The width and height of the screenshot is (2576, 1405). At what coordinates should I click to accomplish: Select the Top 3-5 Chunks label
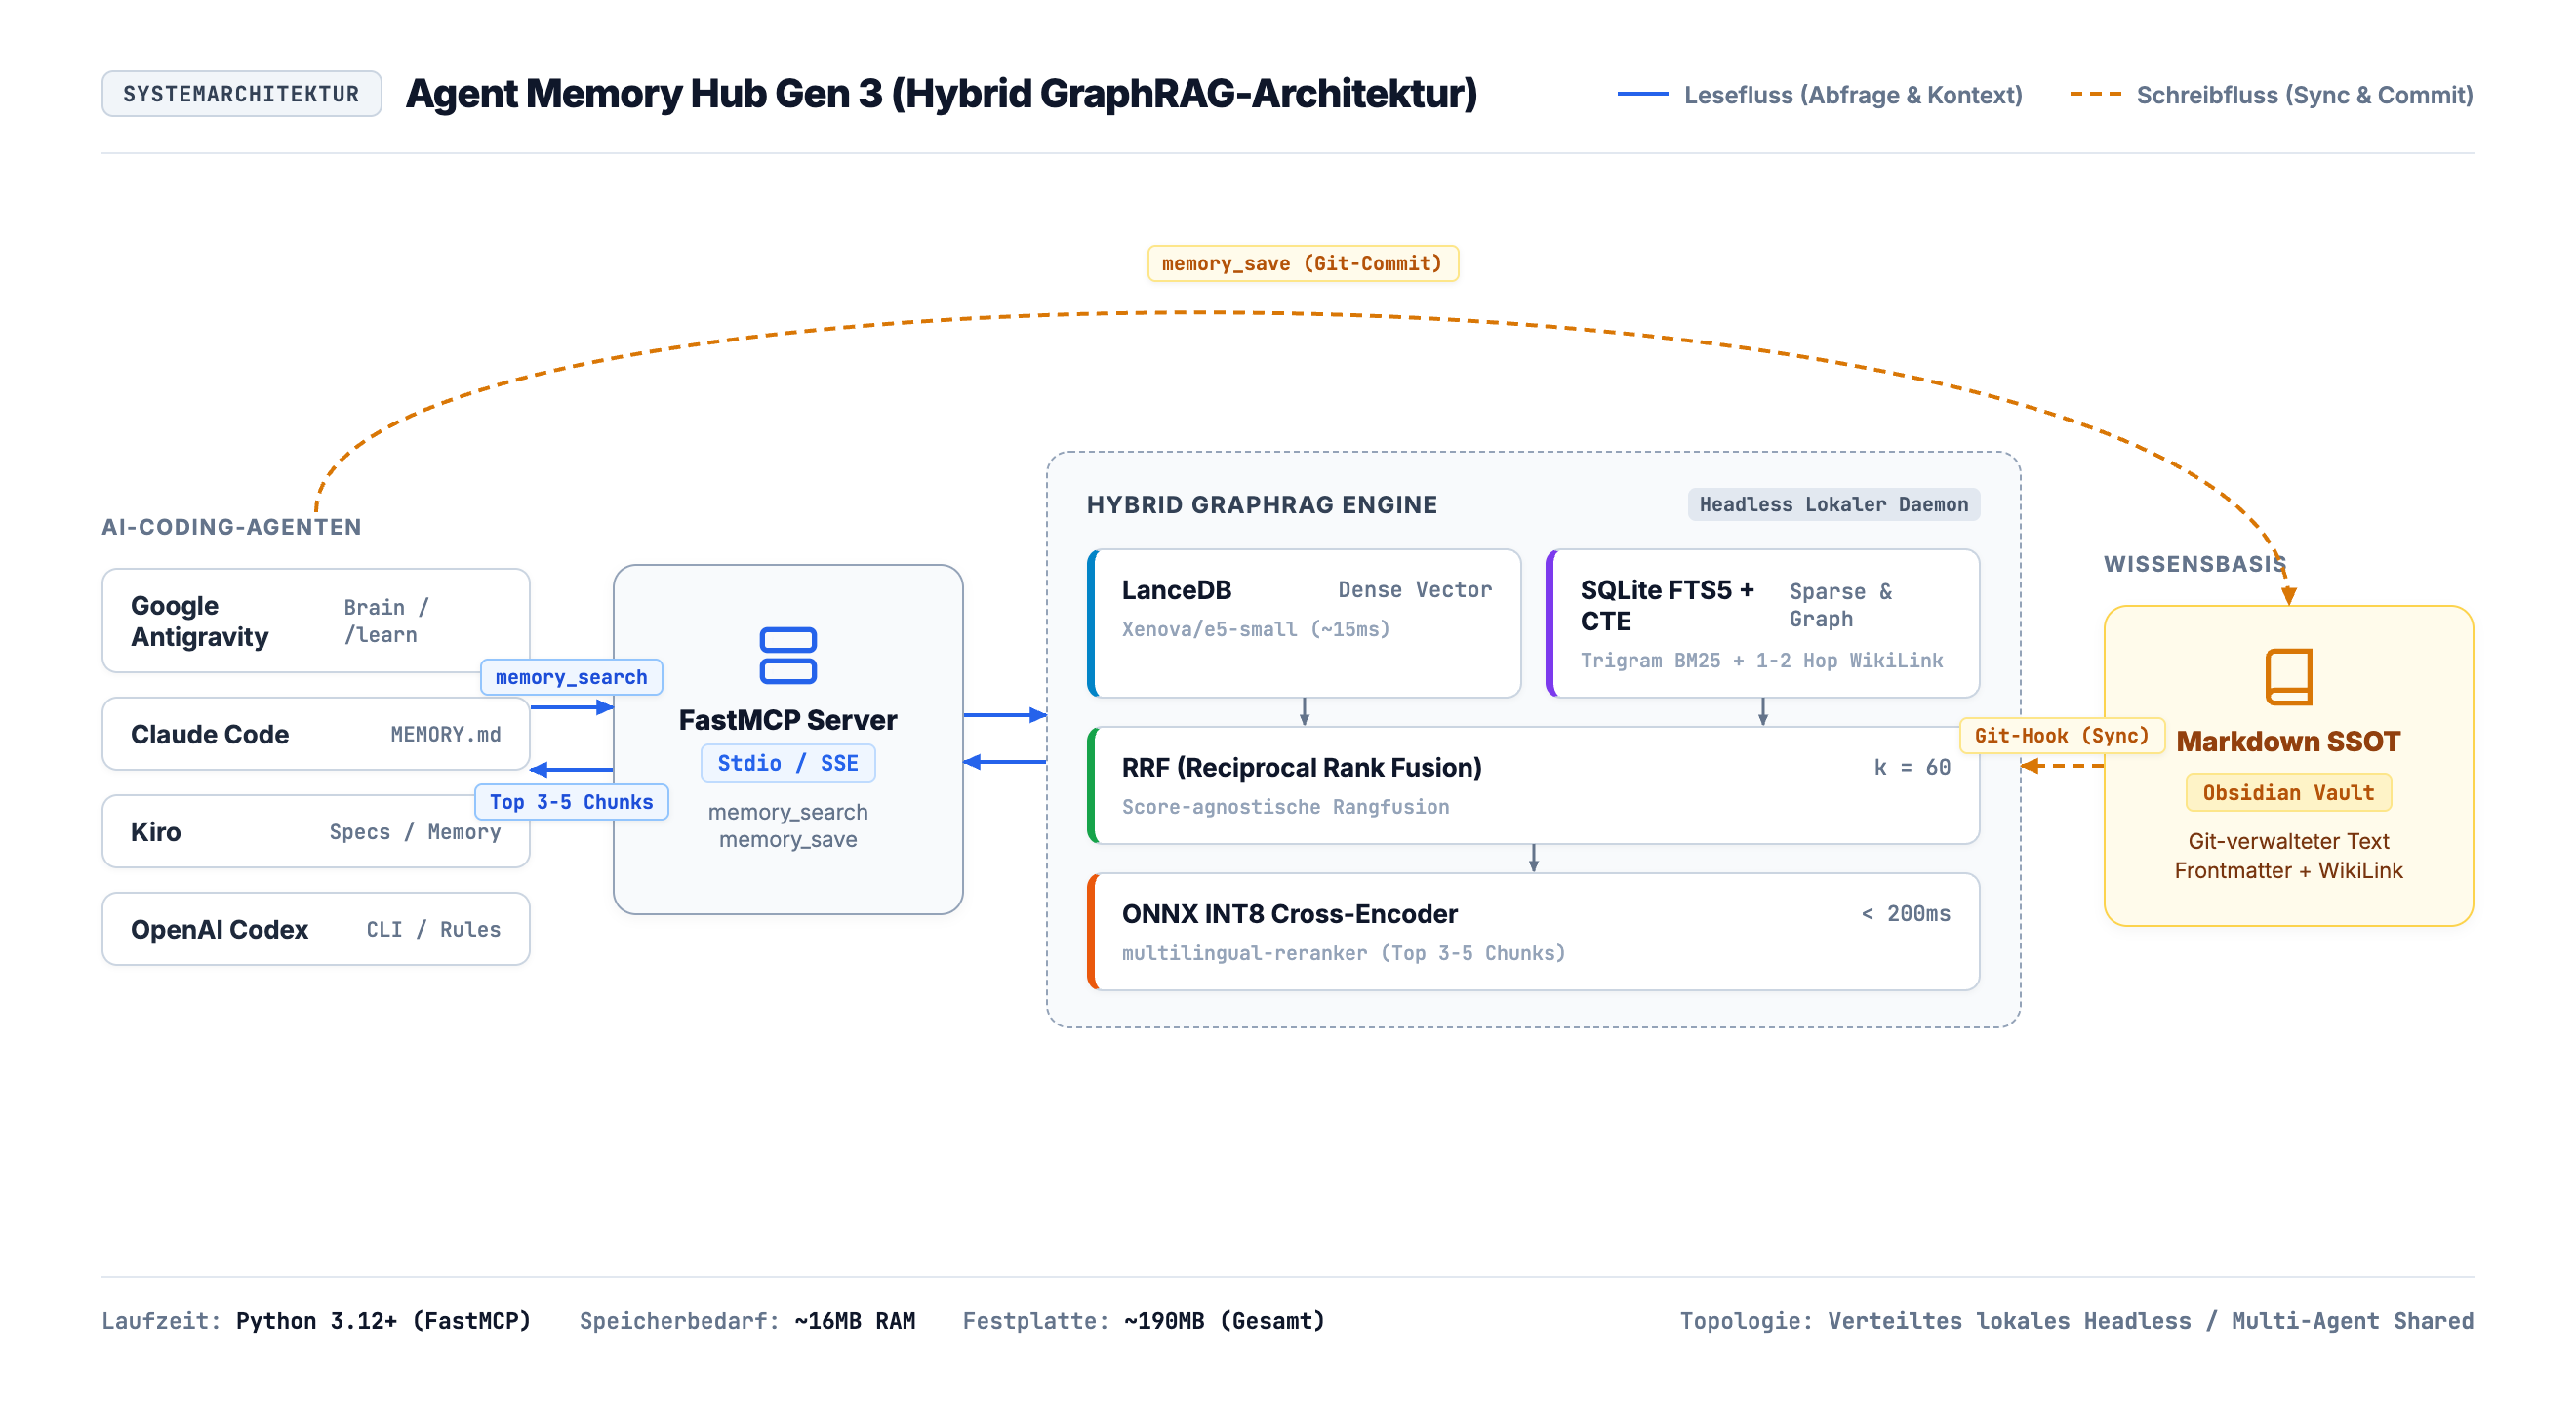pyautogui.click(x=571, y=802)
